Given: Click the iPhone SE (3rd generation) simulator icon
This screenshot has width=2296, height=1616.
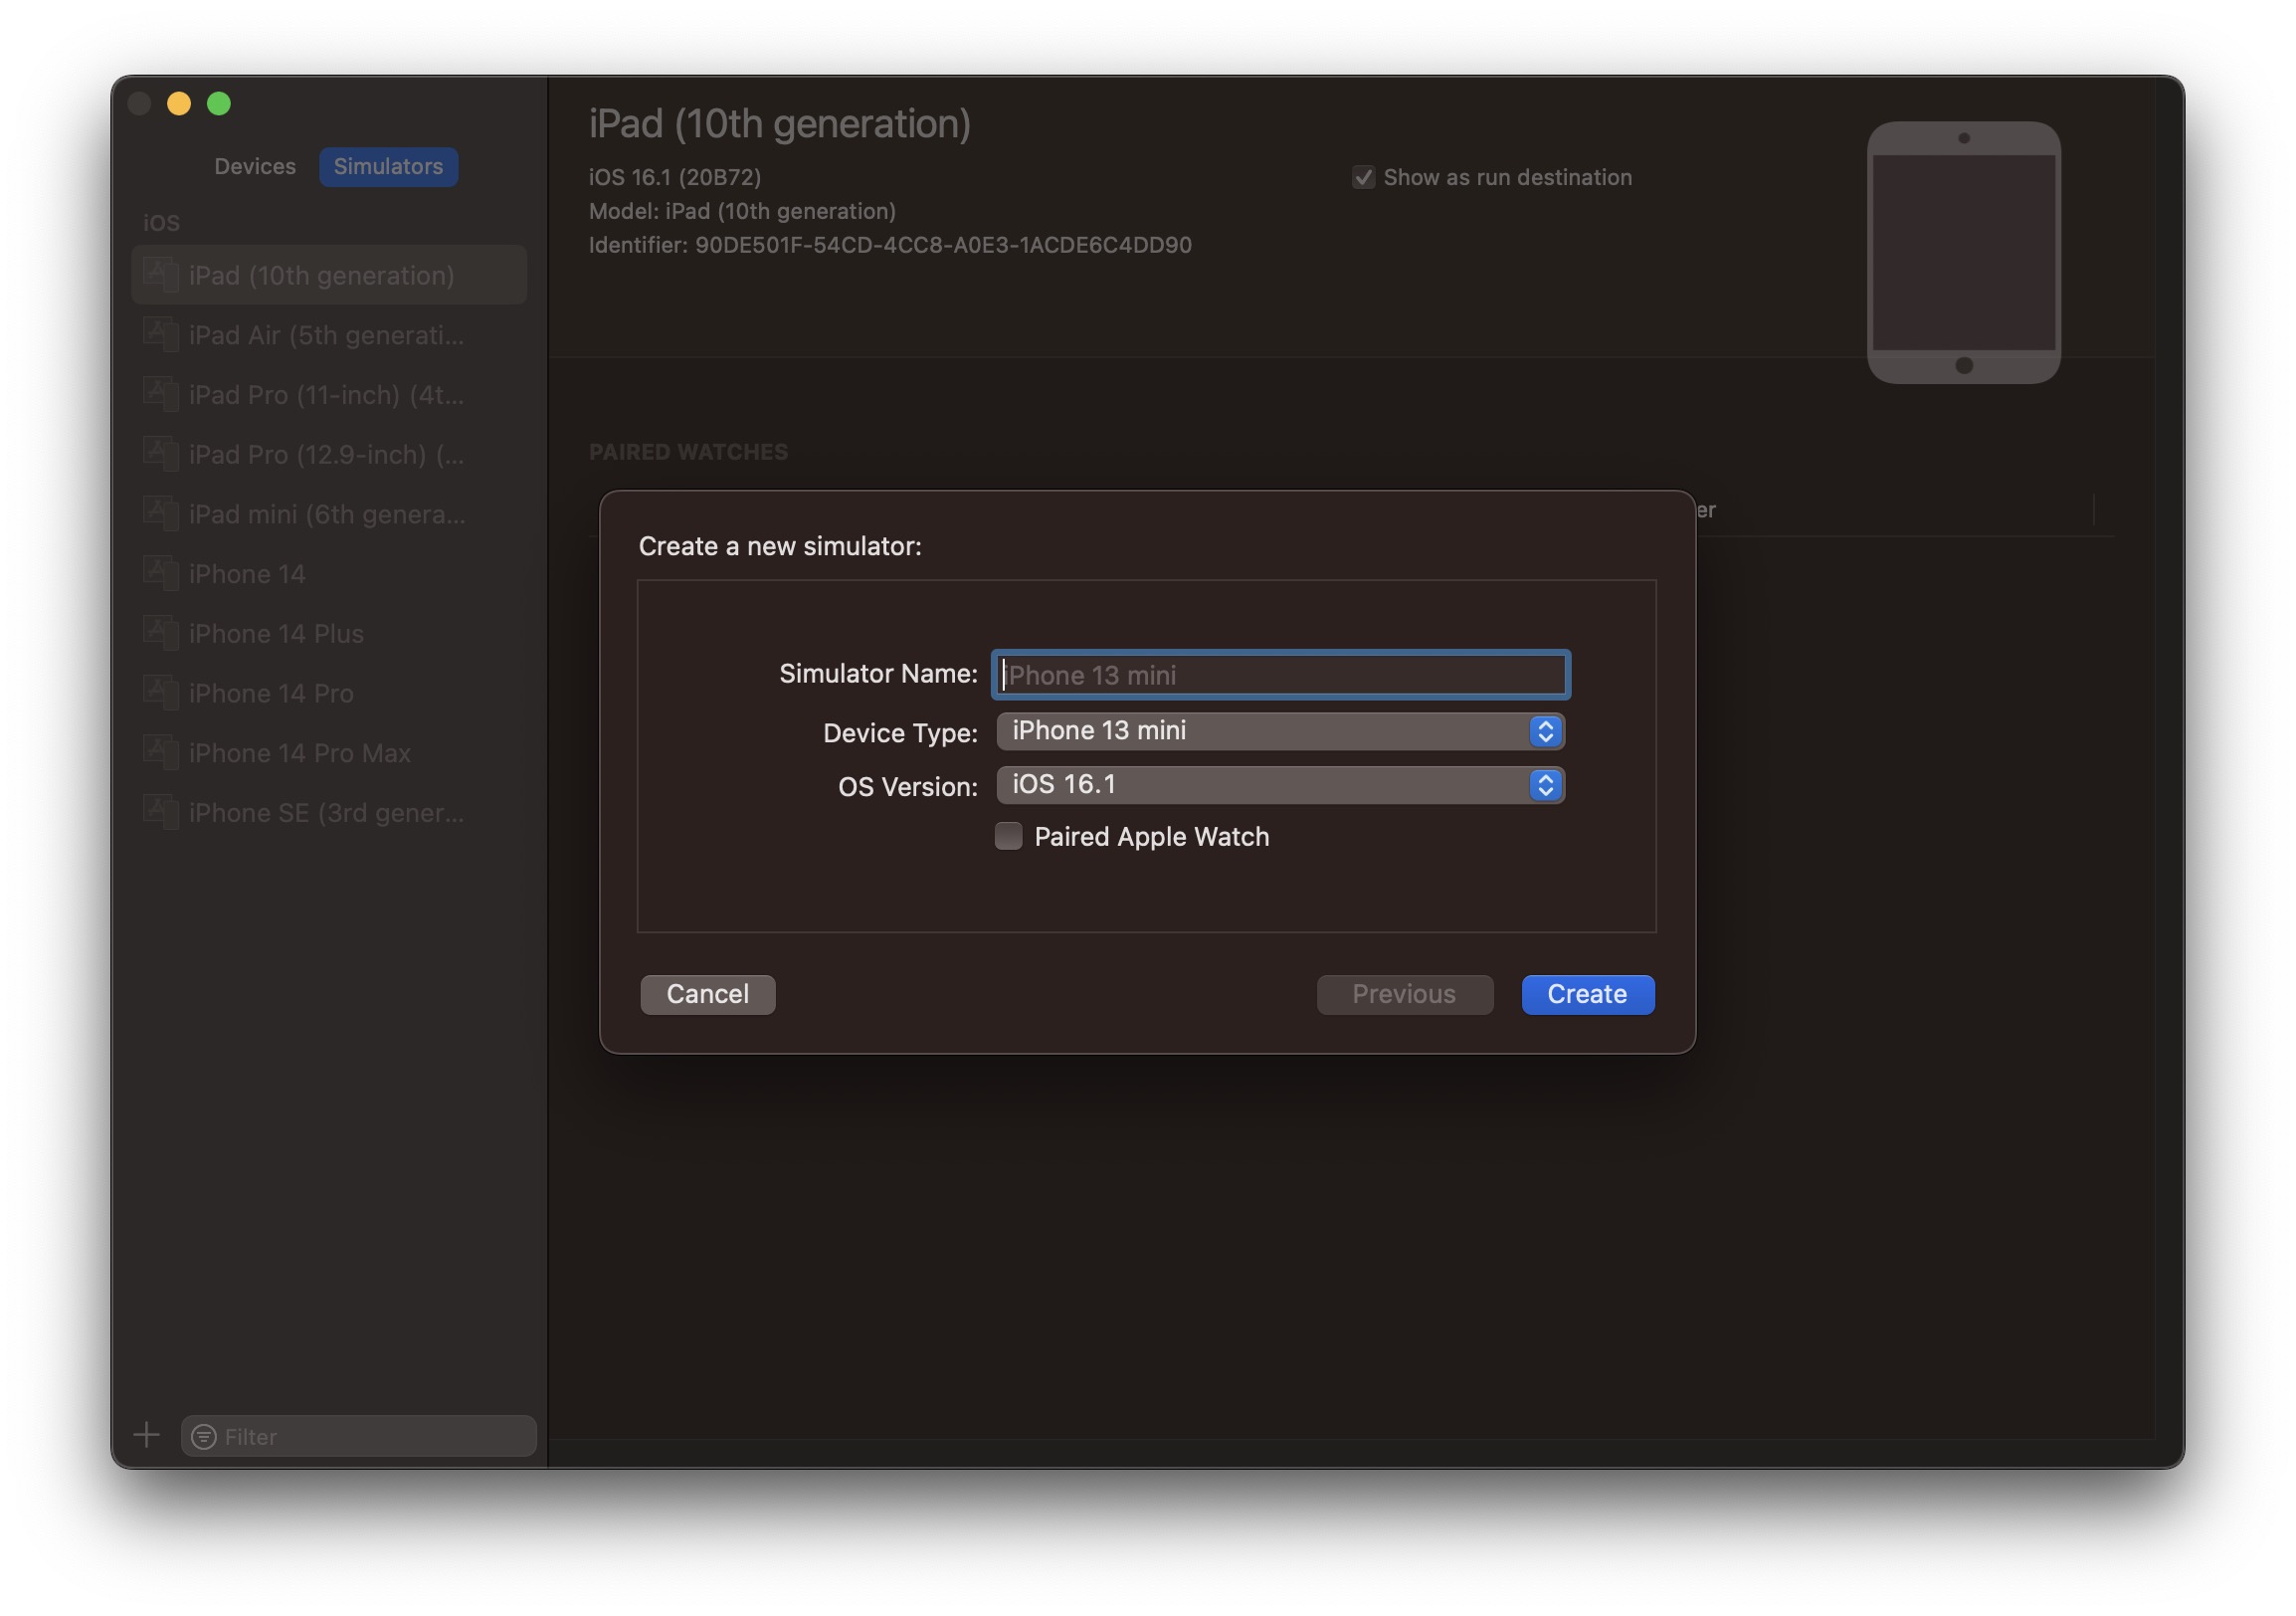Looking at the screenshot, I should tap(160, 812).
